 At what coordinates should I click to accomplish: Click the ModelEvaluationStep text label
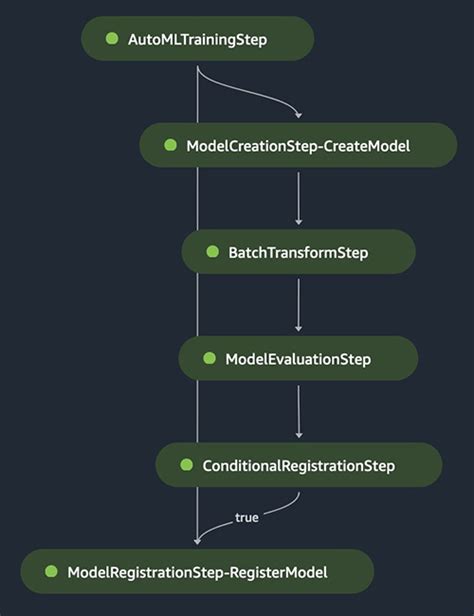coord(298,359)
